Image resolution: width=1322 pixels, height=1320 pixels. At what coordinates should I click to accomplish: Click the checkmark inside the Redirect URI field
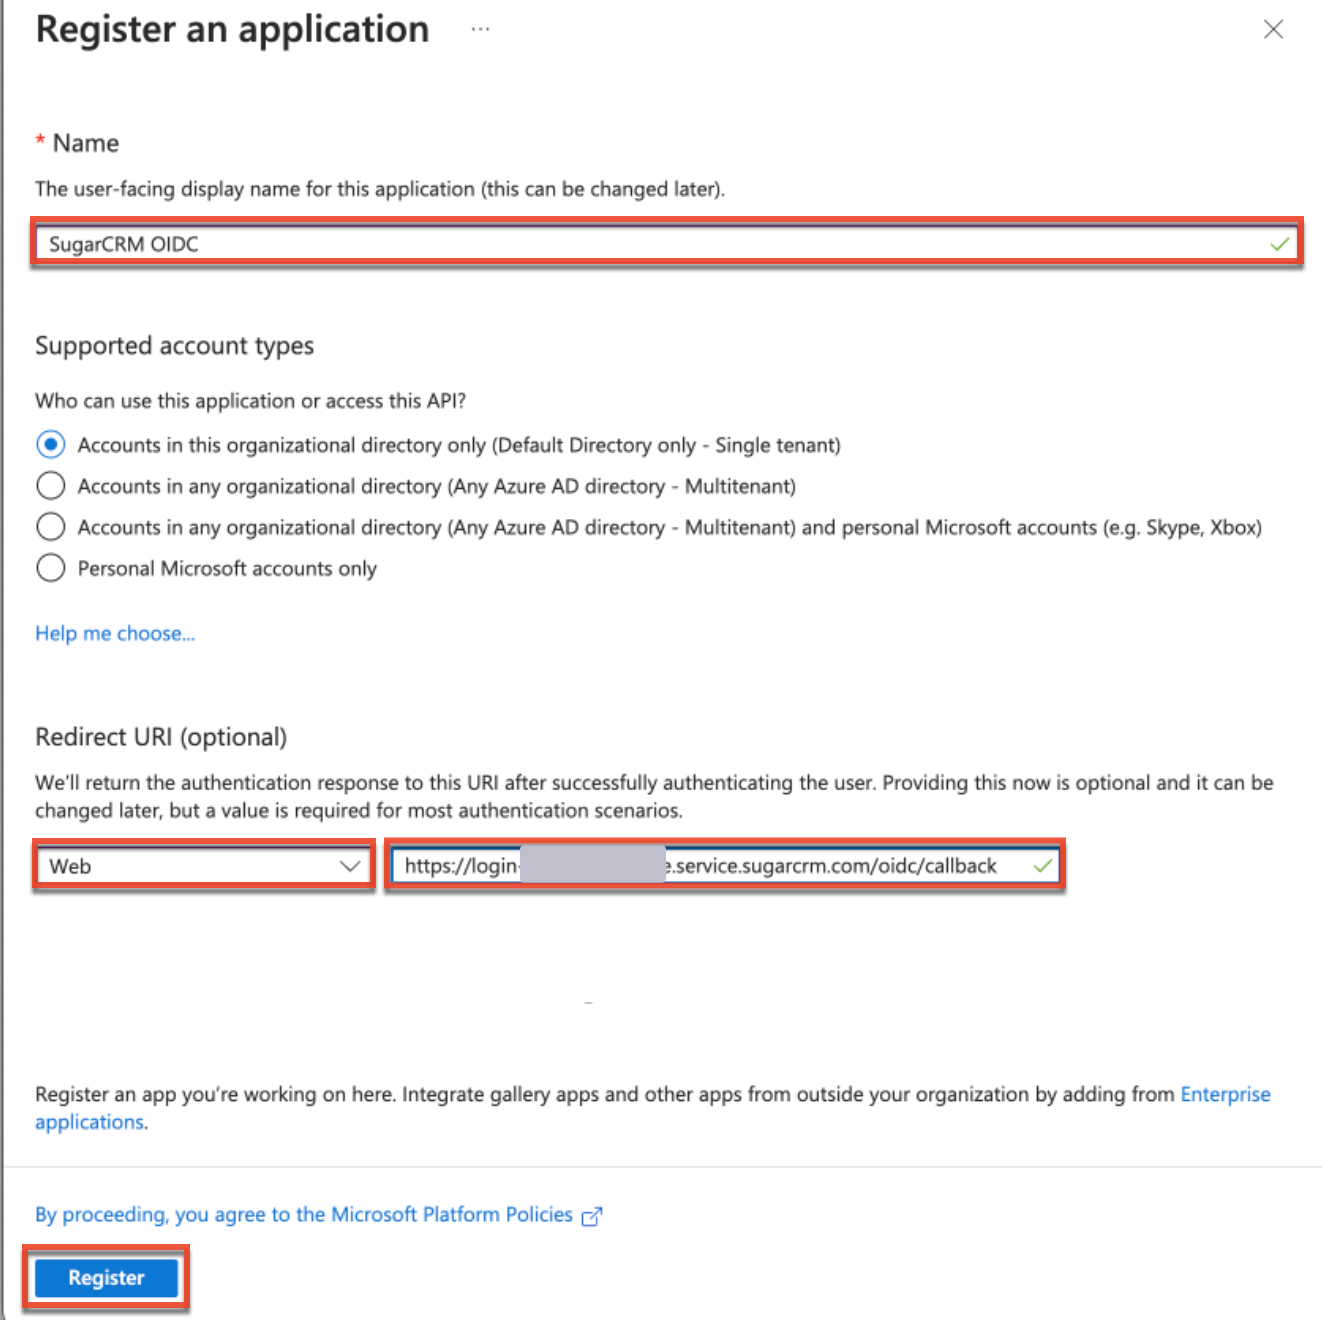[x=1042, y=865]
